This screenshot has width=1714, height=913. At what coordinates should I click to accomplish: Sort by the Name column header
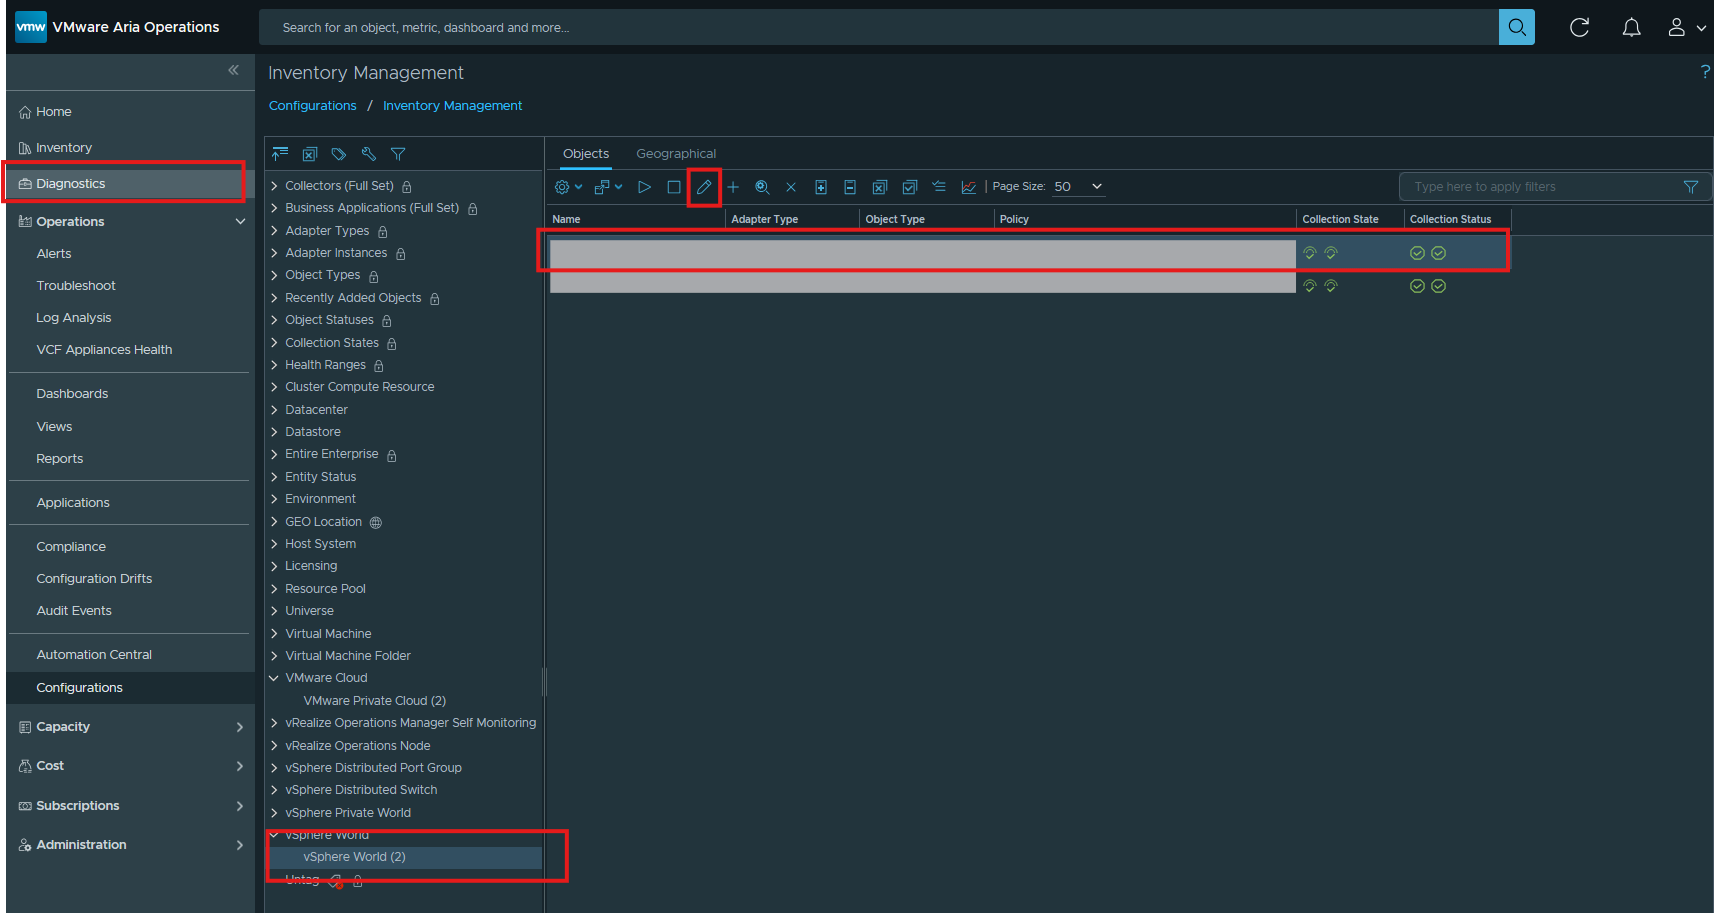[x=566, y=219]
